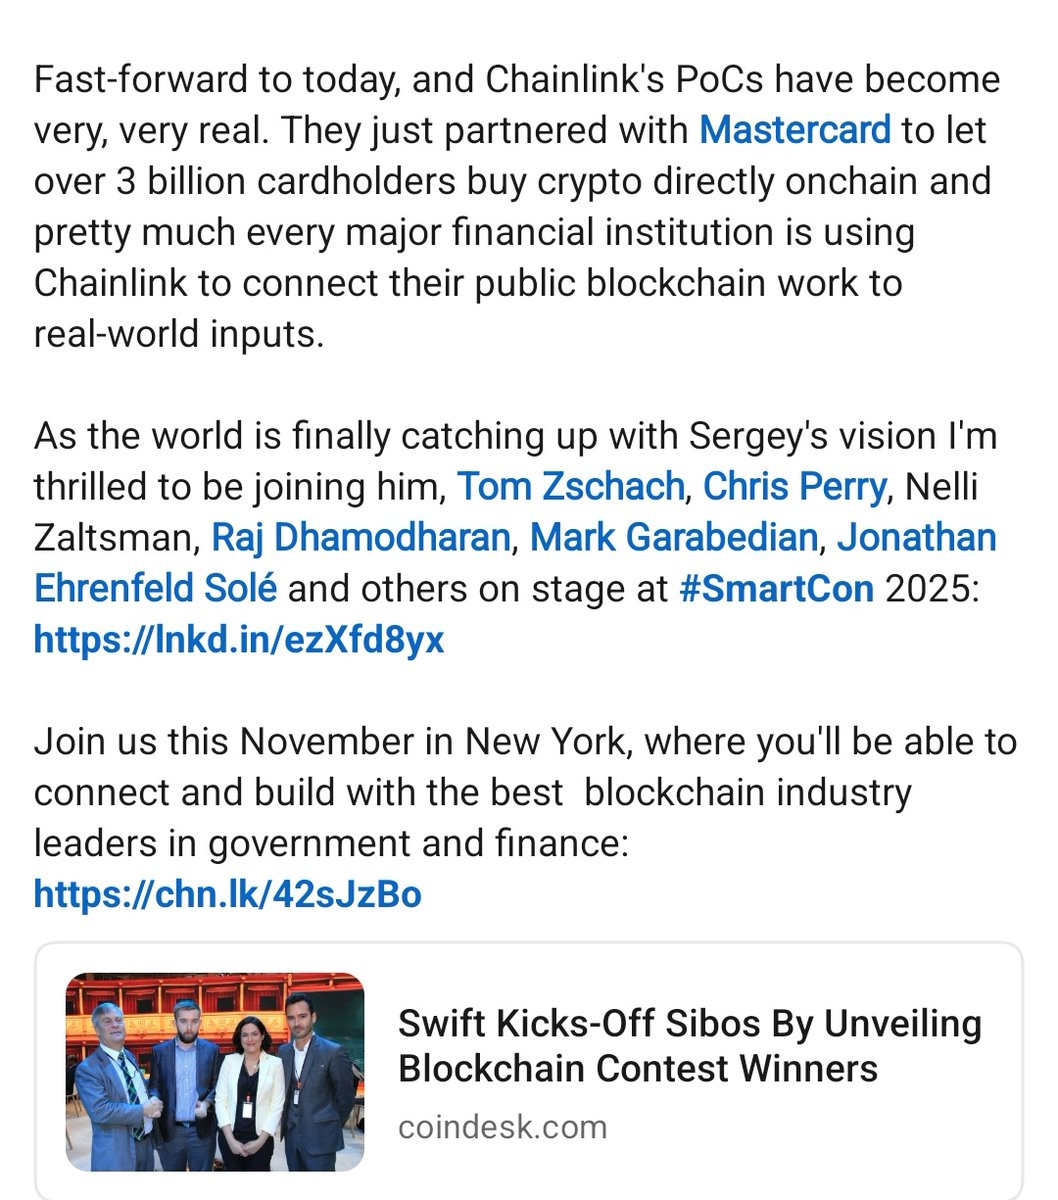Follow the lnkd.in/ezXfd8yx short link
This screenshot has height=1200, width=1058.
[239, 639]
